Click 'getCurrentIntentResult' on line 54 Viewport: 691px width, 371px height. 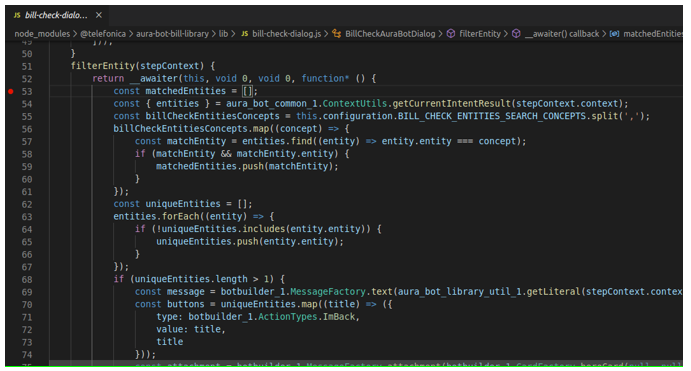[x=451, y=104]
